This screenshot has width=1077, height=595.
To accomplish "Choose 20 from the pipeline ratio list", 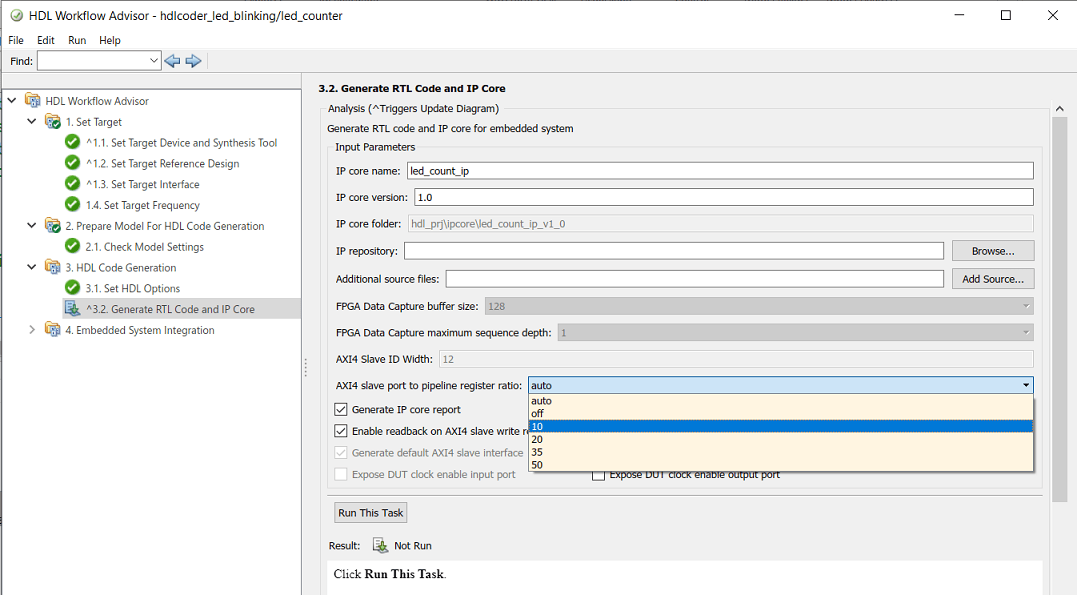I will coord(538,439).
